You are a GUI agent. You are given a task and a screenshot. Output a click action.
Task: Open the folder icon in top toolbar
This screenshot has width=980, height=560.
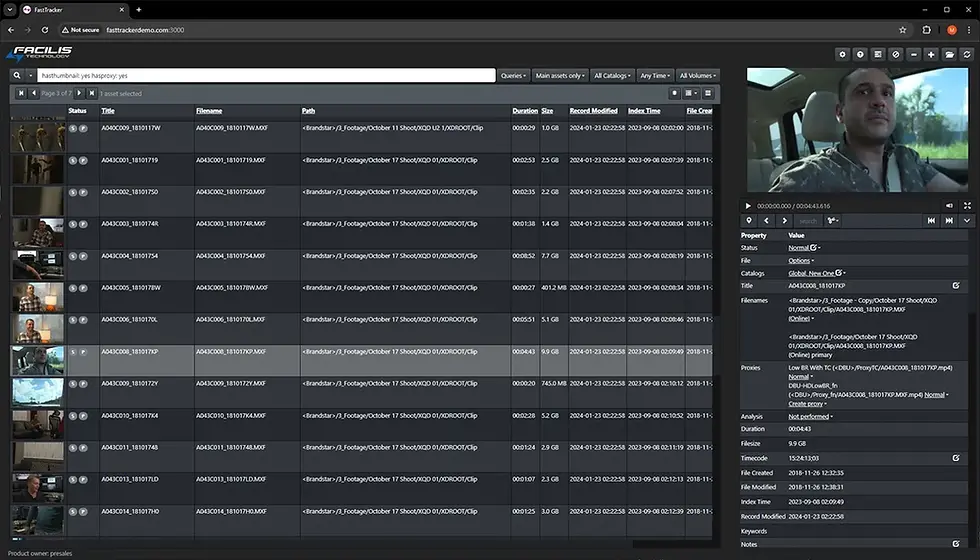tap(949, 54)
